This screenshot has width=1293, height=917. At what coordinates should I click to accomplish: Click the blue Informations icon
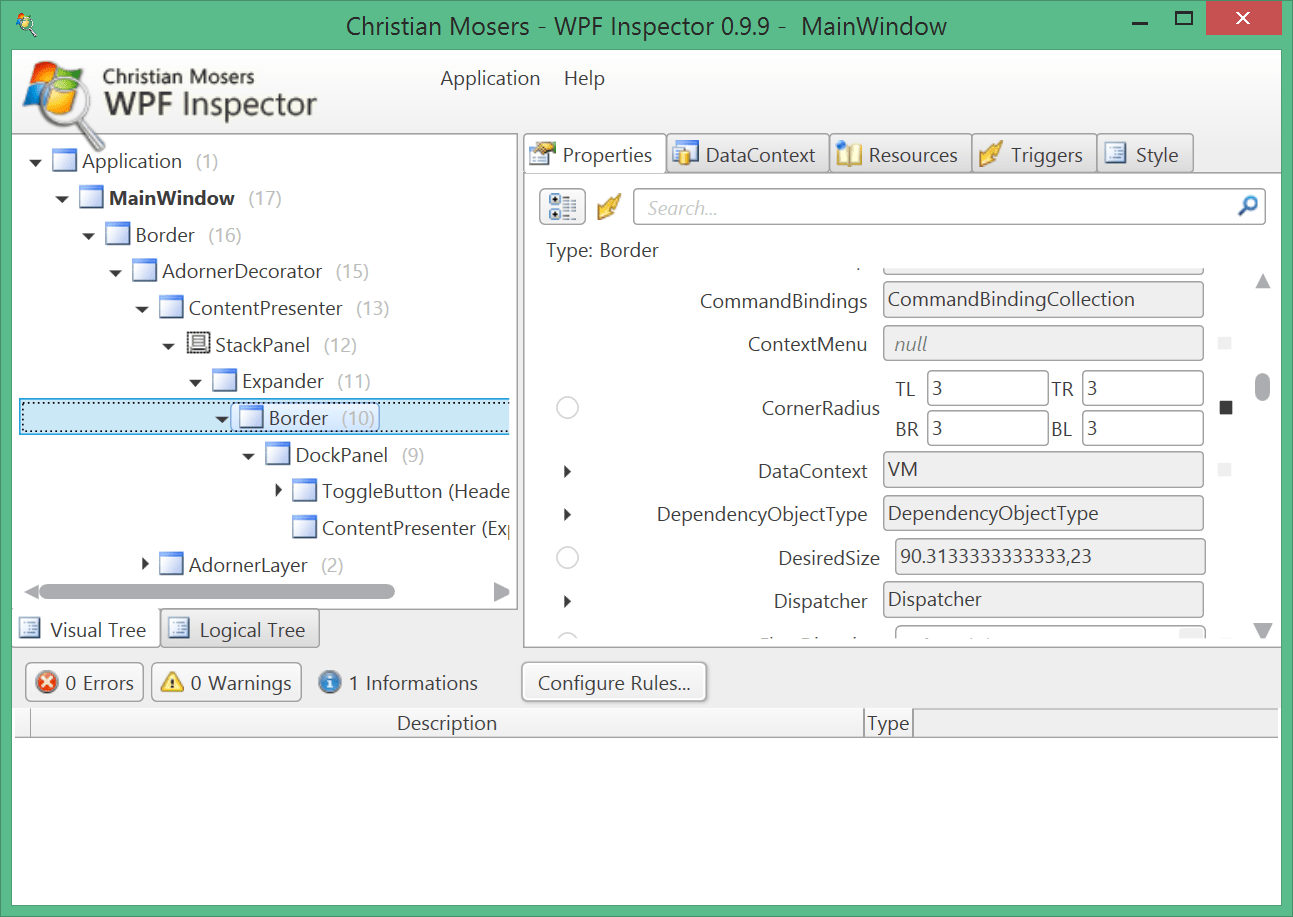[x=330, y=682]
